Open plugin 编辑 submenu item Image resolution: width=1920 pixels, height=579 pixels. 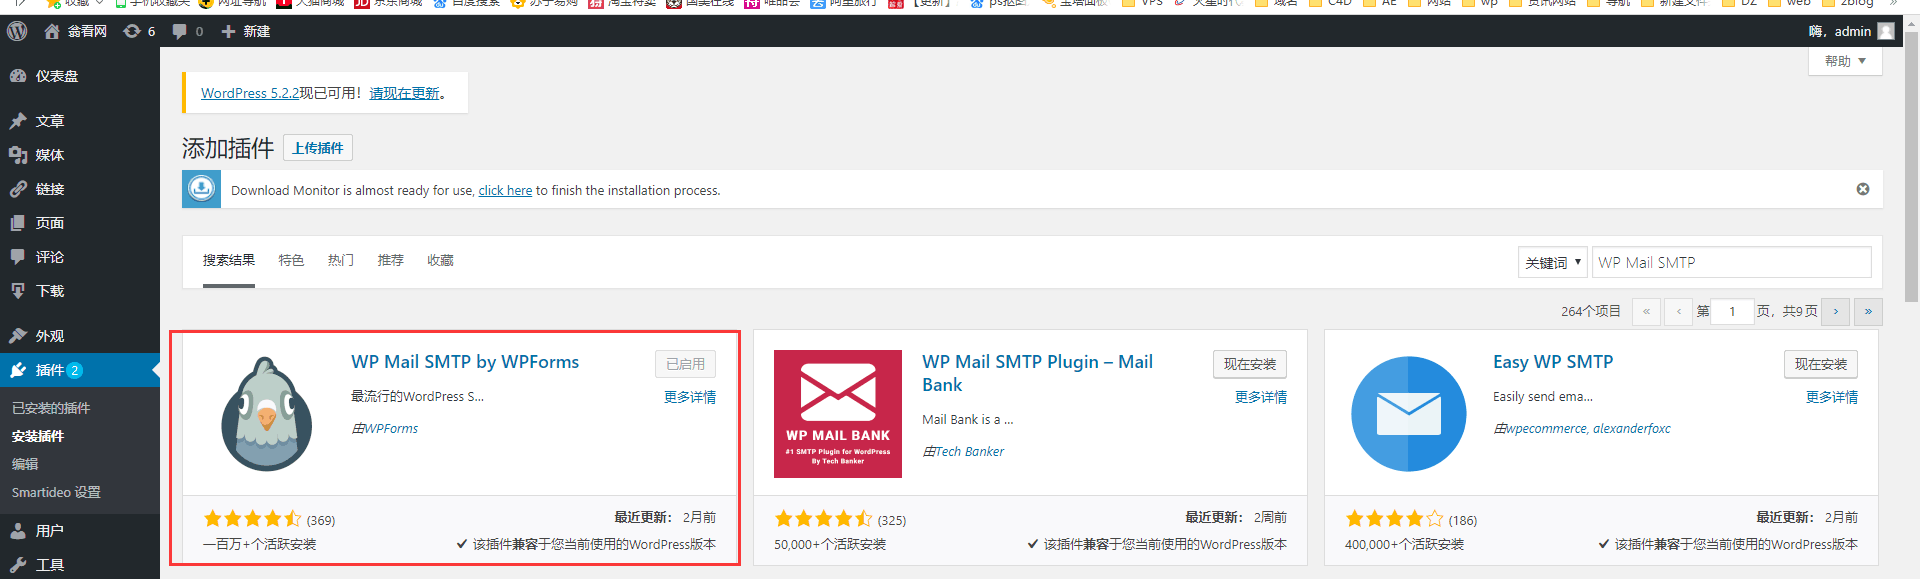(x=25, y=464)
